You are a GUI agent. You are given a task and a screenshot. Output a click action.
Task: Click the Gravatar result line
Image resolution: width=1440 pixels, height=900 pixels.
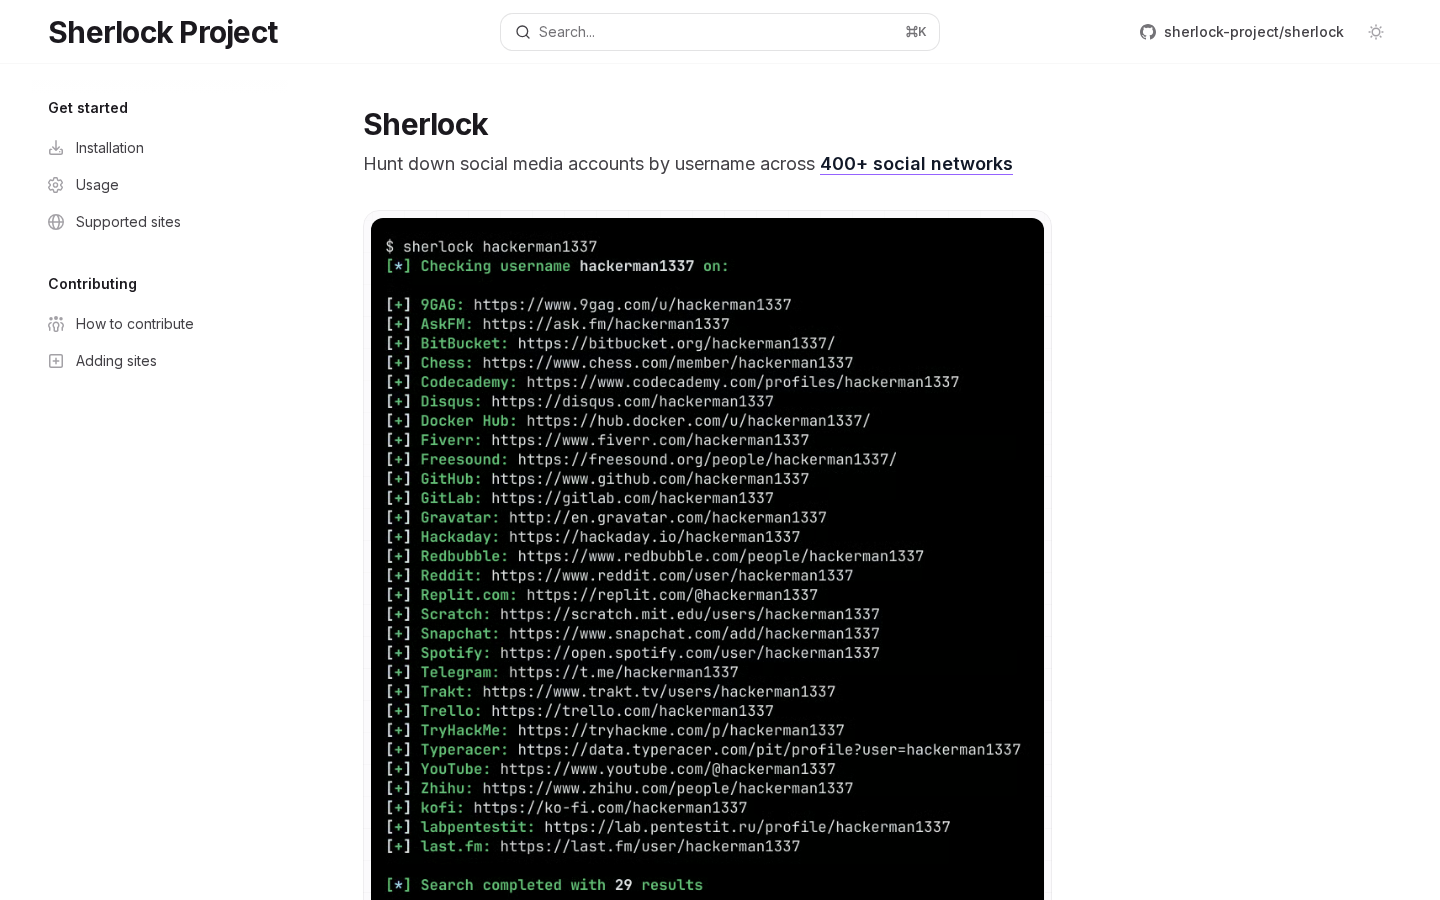[606, 518]
